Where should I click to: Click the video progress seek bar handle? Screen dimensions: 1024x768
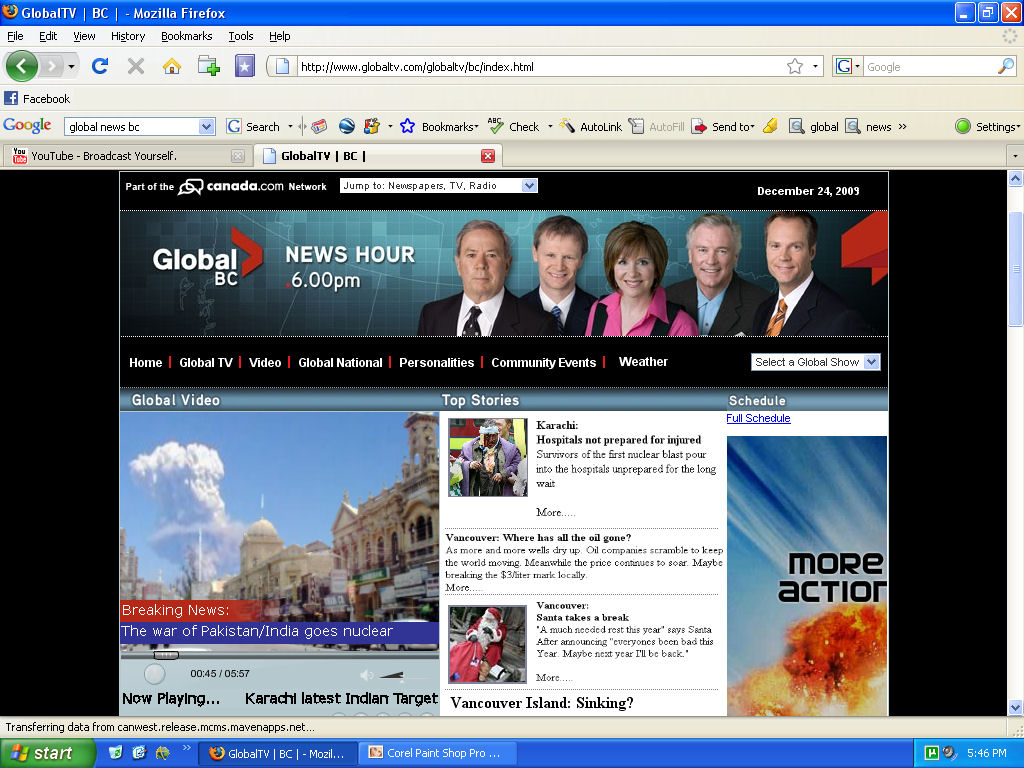[166, 655]
